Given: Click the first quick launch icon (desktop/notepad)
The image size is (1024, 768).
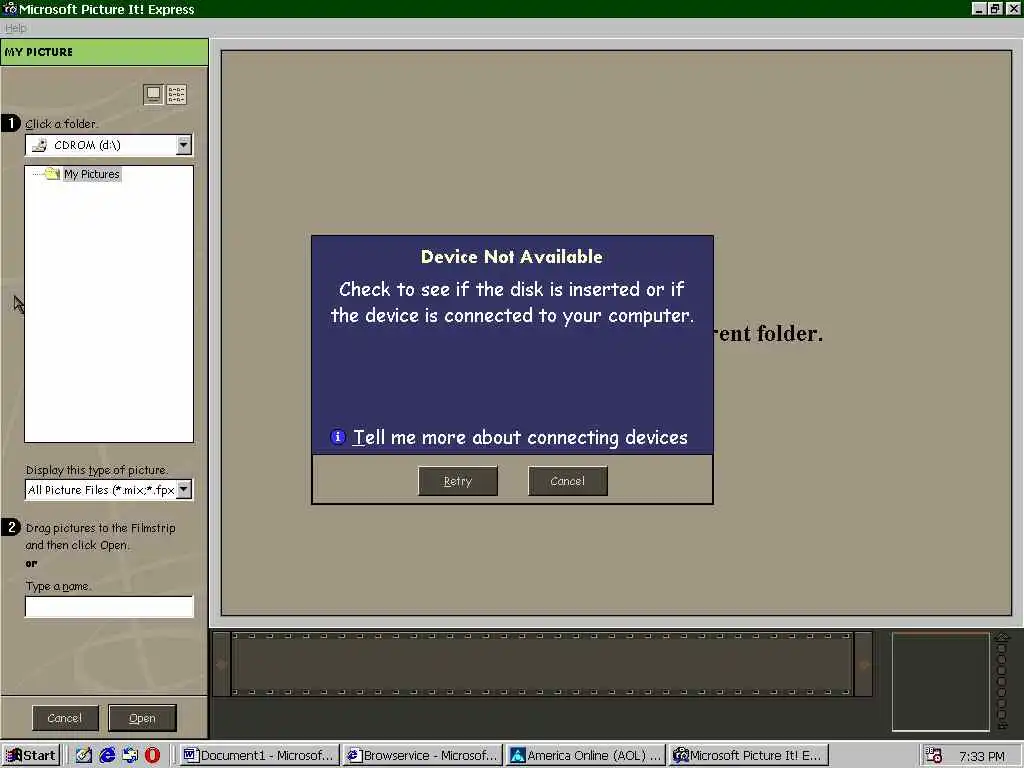Looking at the screenshot, I should click(84, 755).
